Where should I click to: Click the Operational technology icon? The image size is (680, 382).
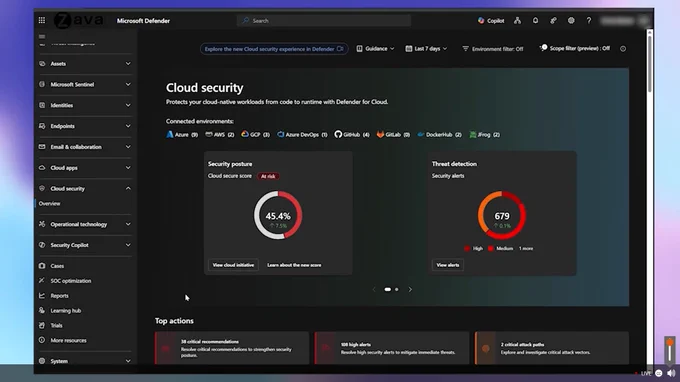click(x=42, y=224)
